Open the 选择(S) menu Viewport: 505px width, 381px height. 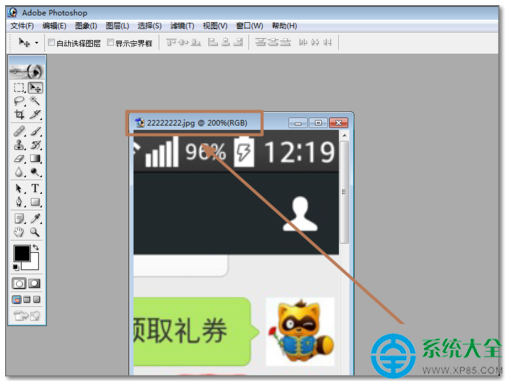pyautogui.click(x=150, y=26)
